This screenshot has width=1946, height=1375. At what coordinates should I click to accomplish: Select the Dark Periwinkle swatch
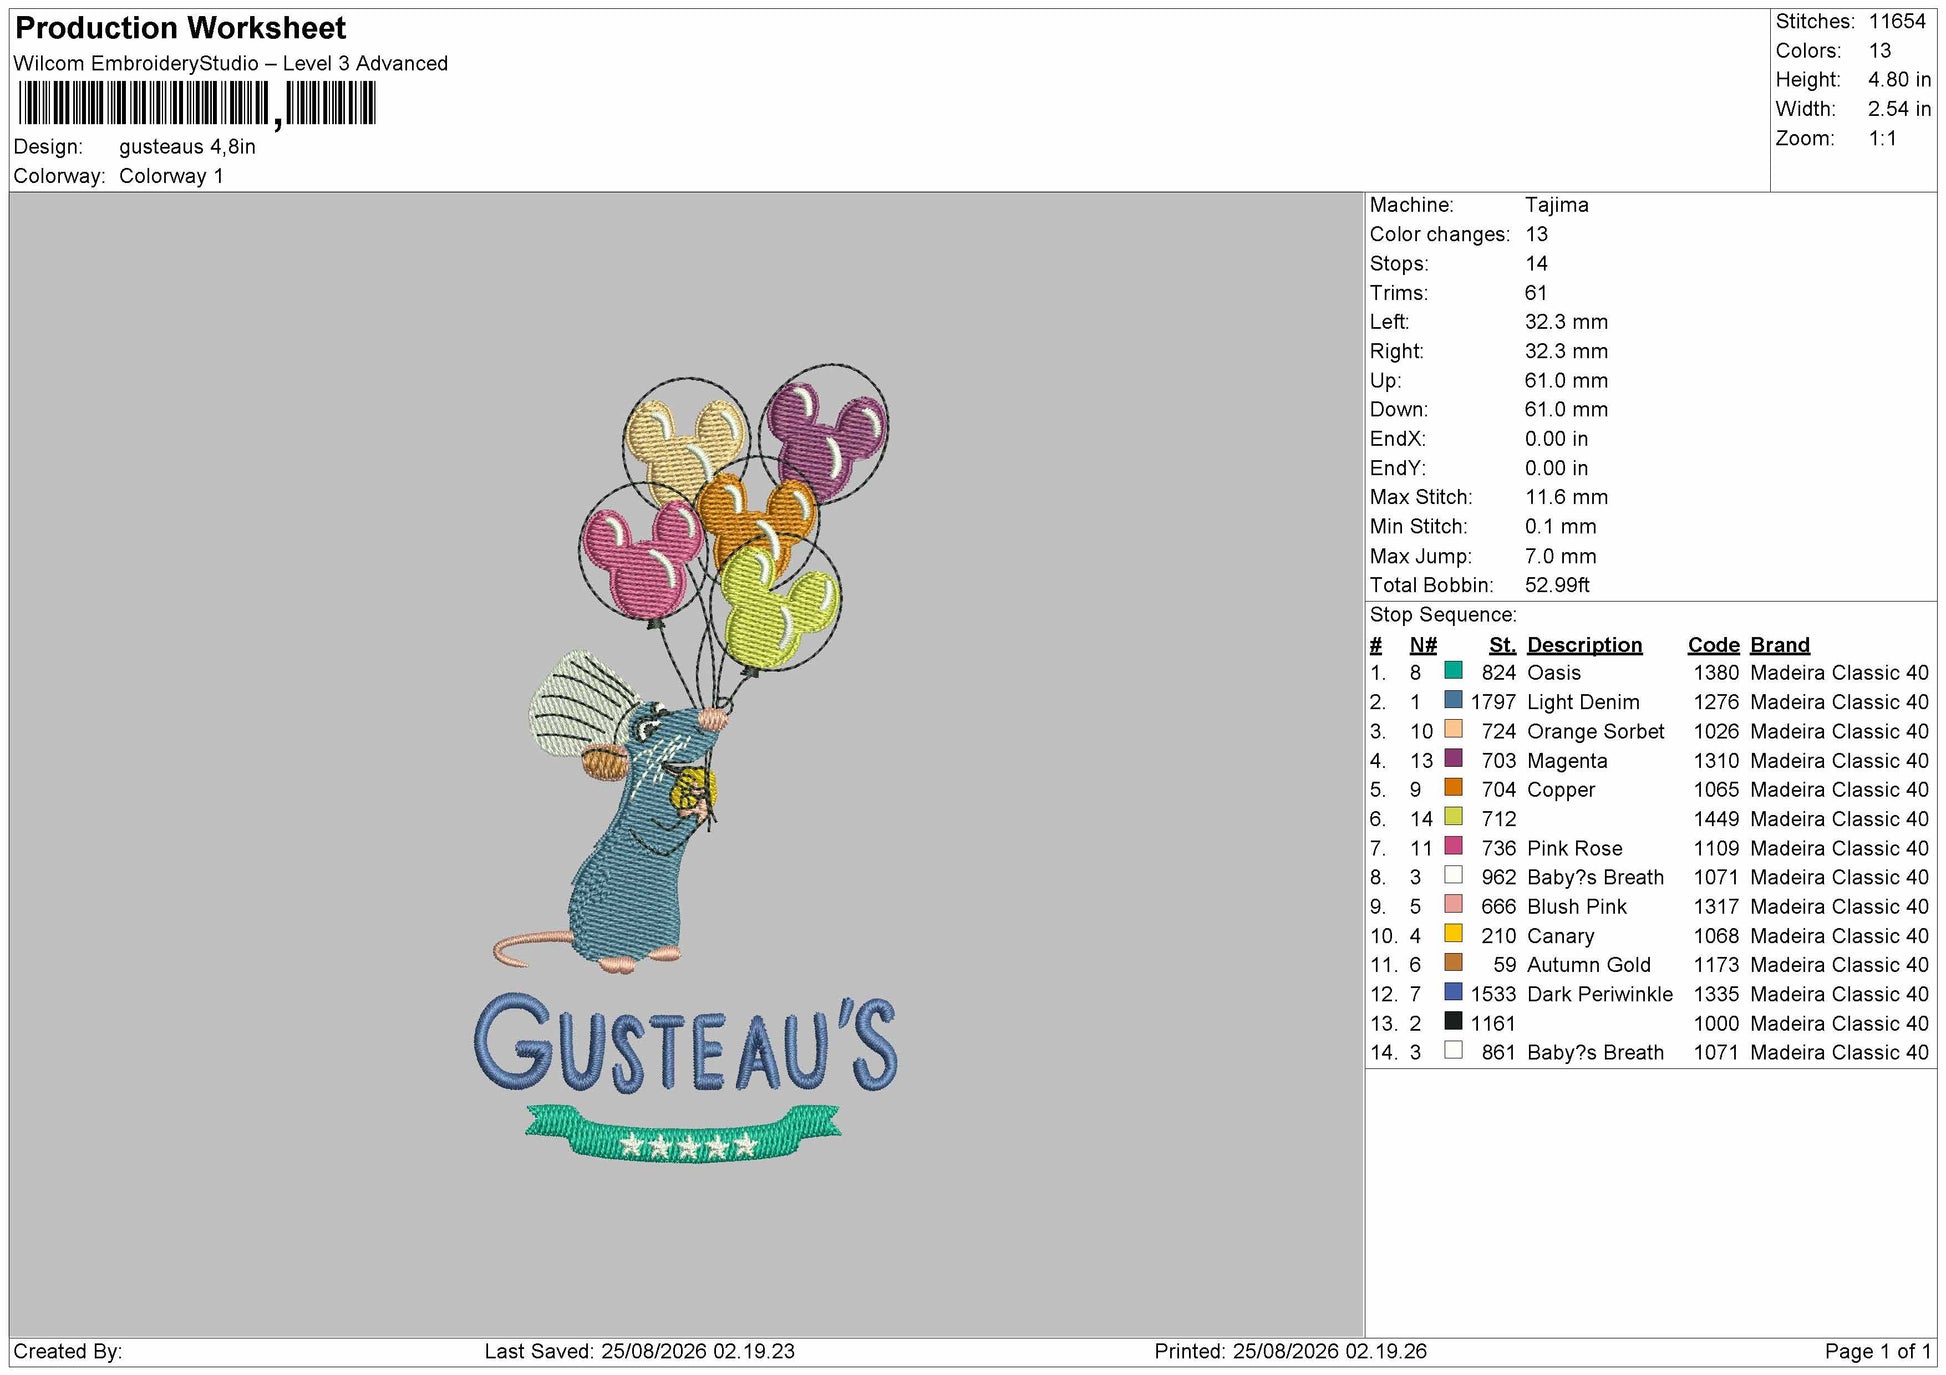(x=1453, y=992)
